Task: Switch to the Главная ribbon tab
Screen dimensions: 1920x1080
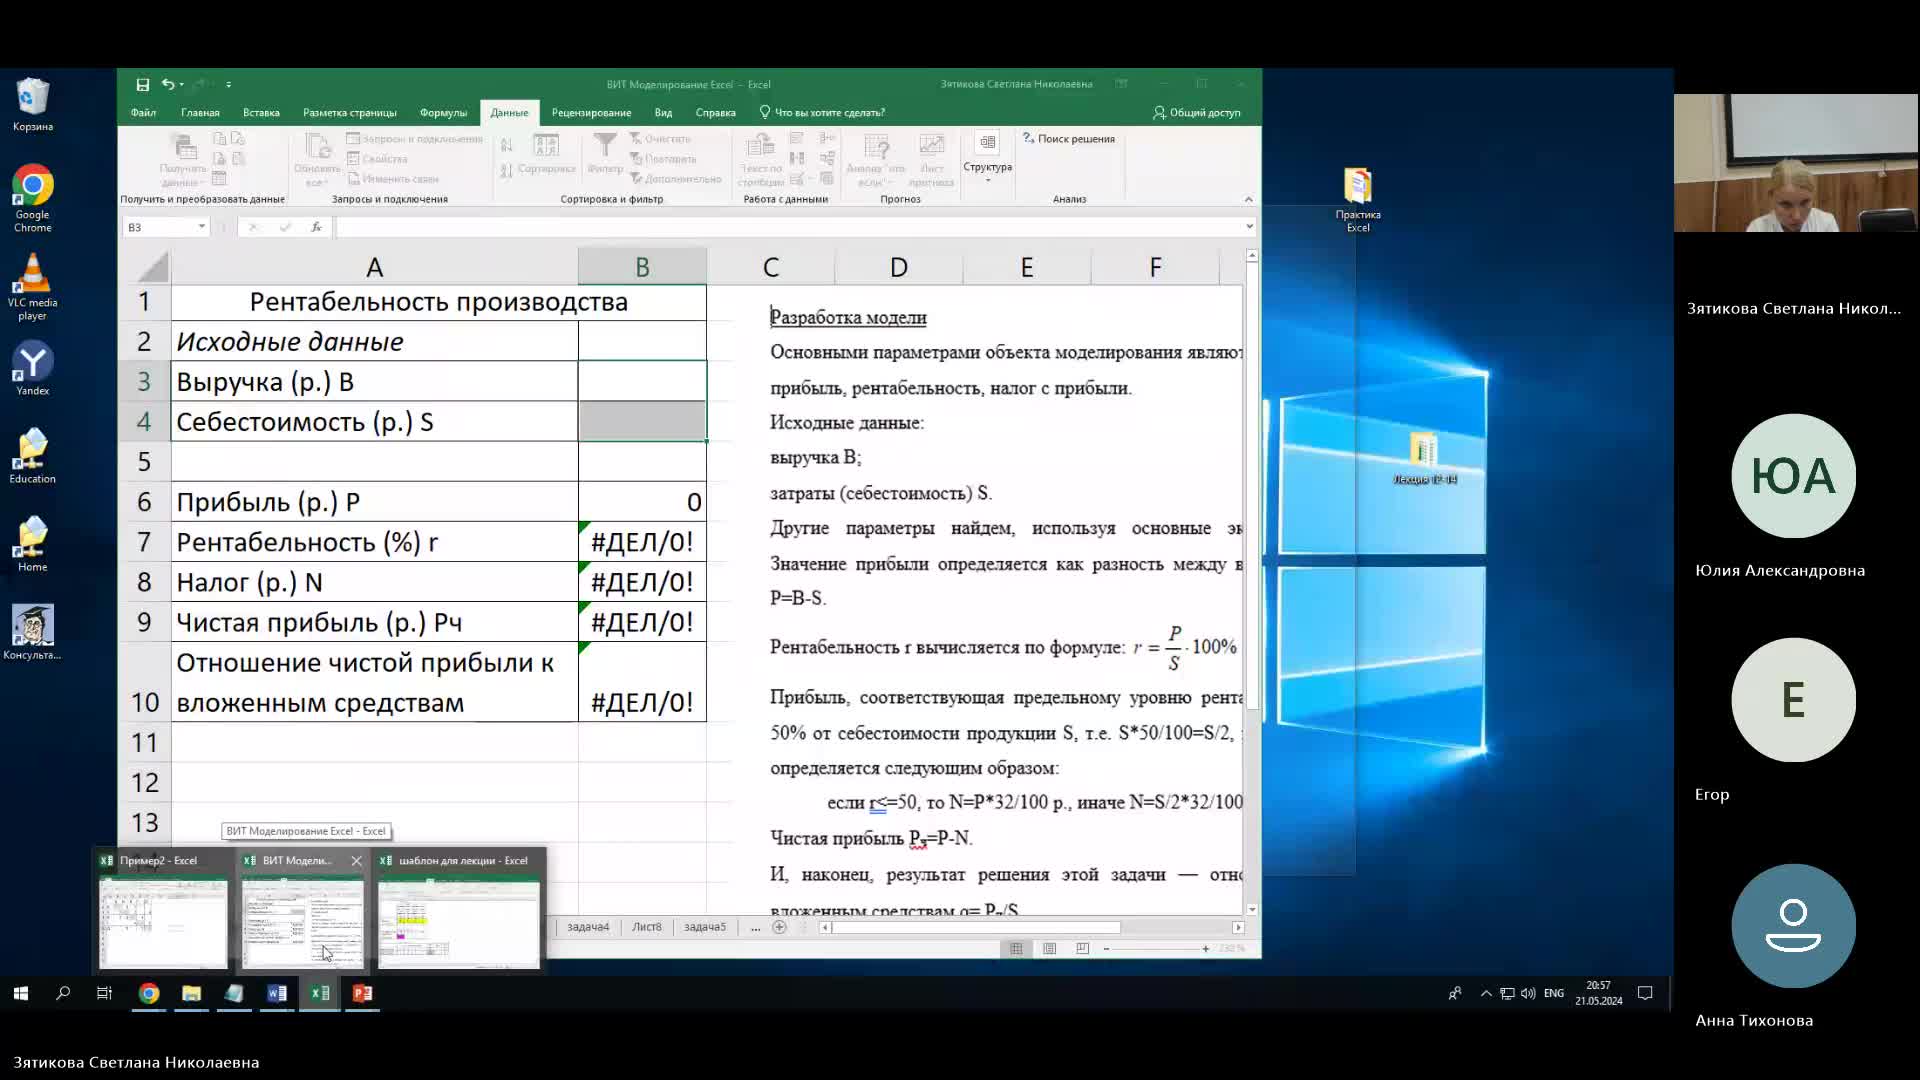Action: click(200, 113)
